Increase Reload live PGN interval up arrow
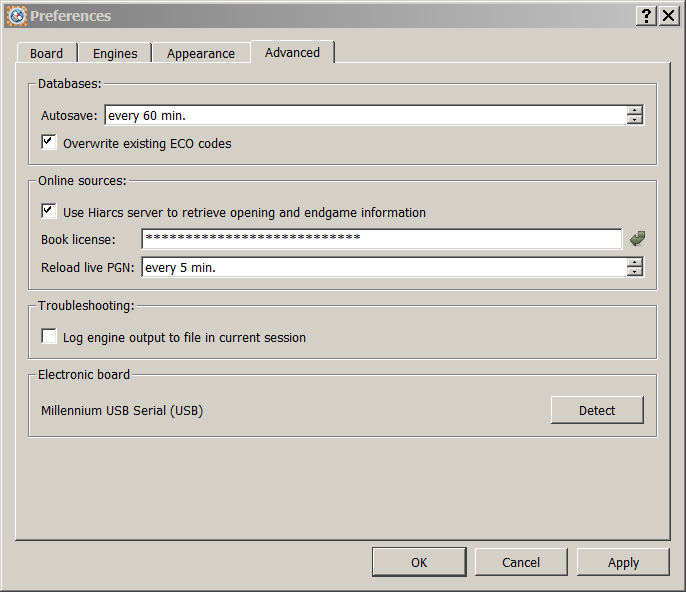The width and height of the screenshot is (686, 592). 634,262
